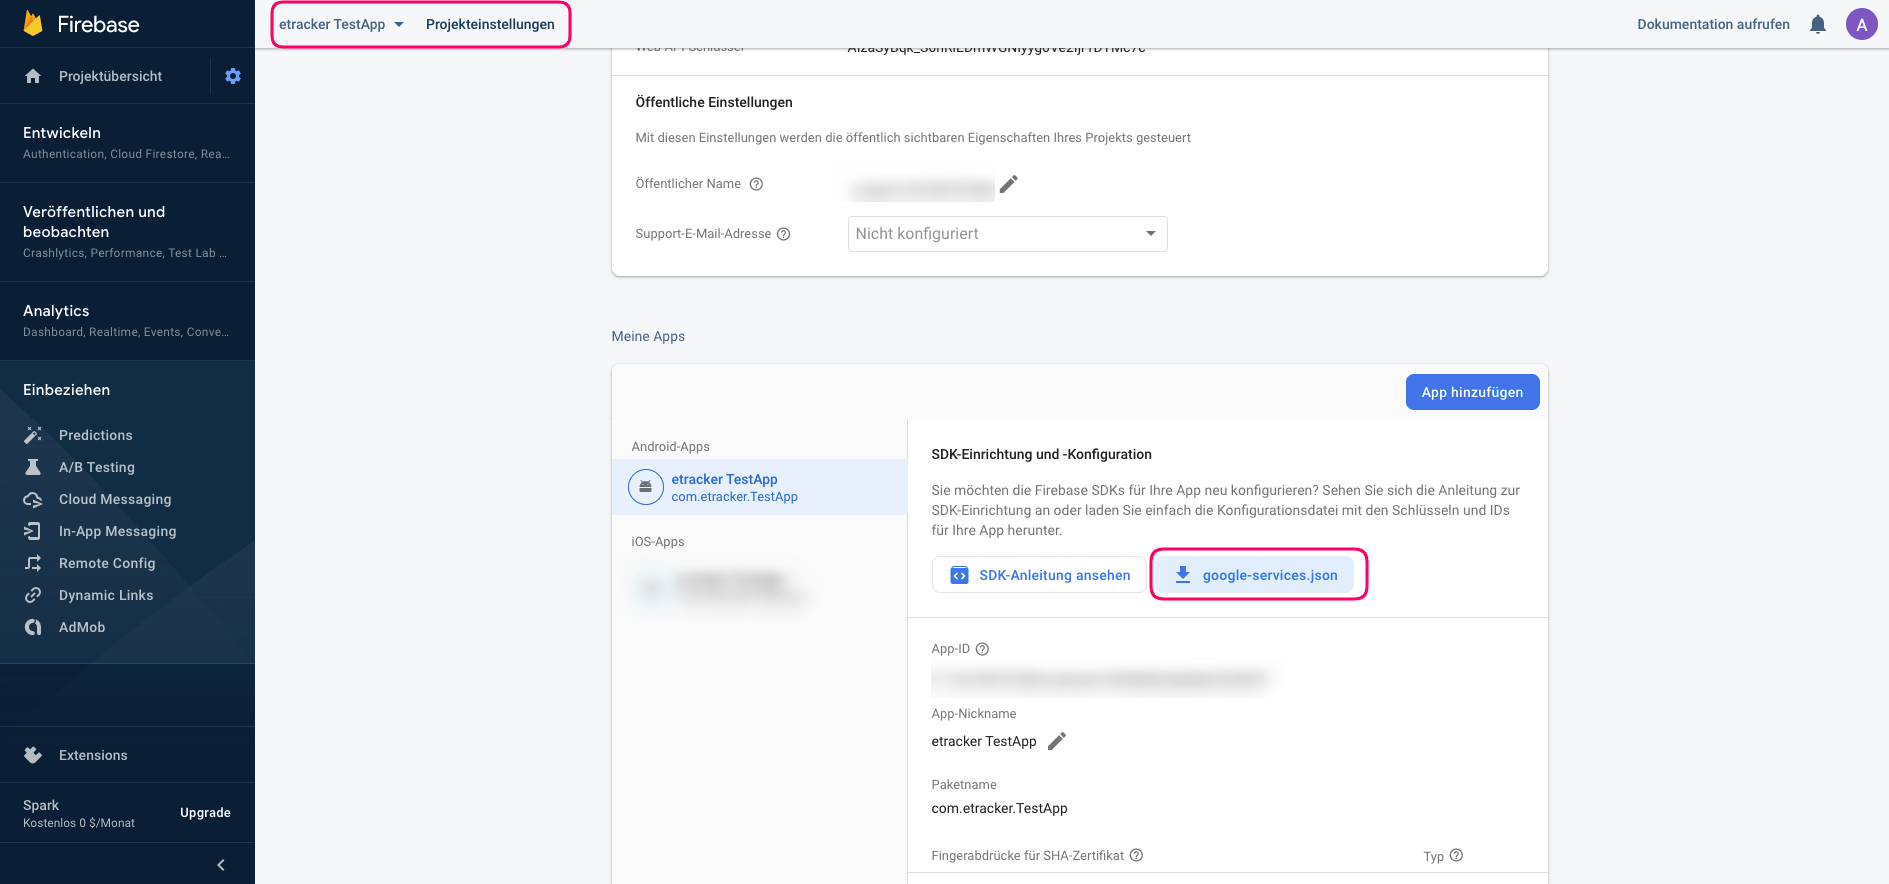Click SDK-Anleitung ansehen button

pyautogui.click(x=1039, y=575)
